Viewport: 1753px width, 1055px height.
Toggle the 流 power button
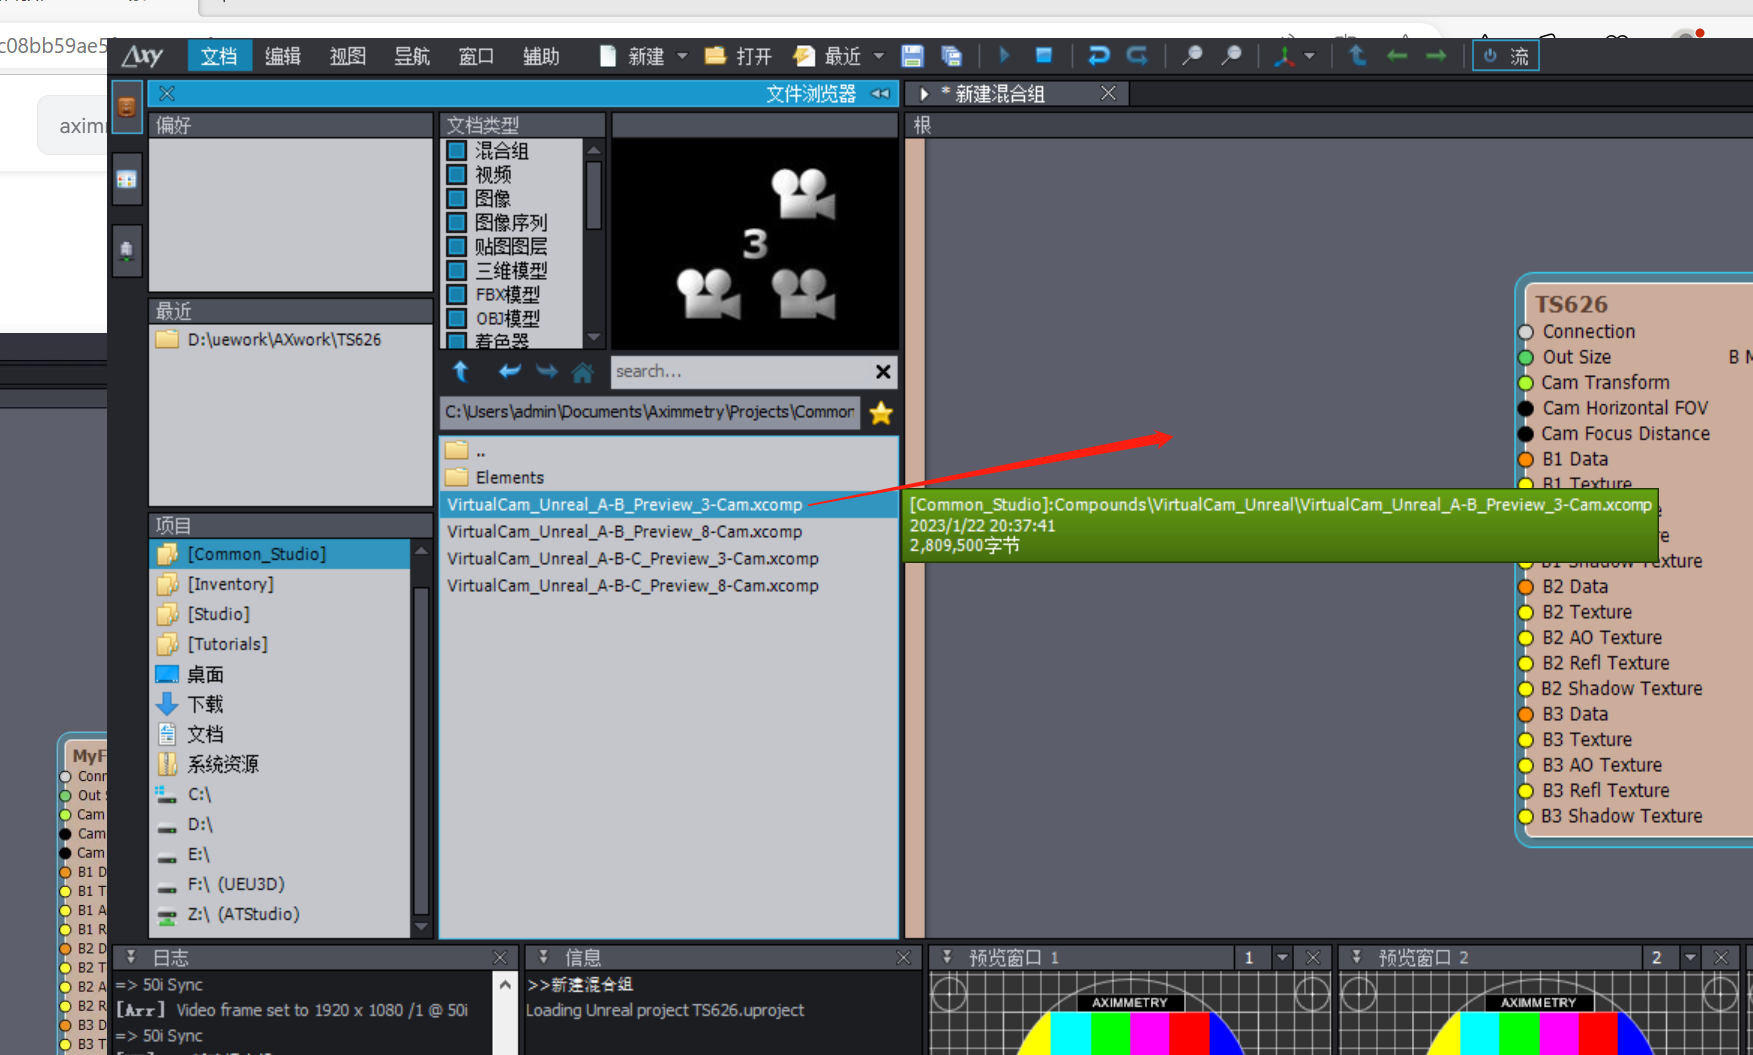tap(1505, 56)
